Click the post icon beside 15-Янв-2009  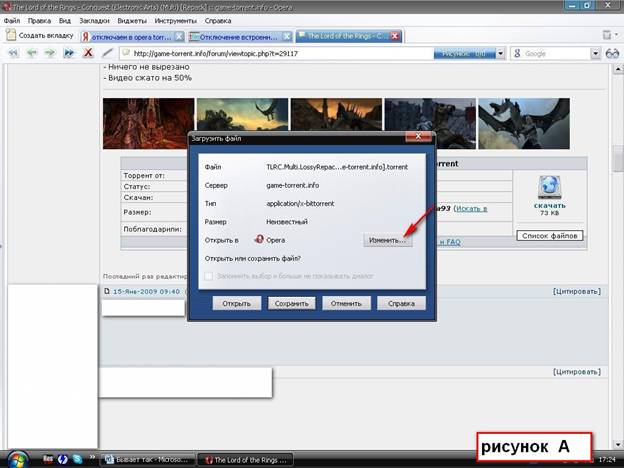107,291
